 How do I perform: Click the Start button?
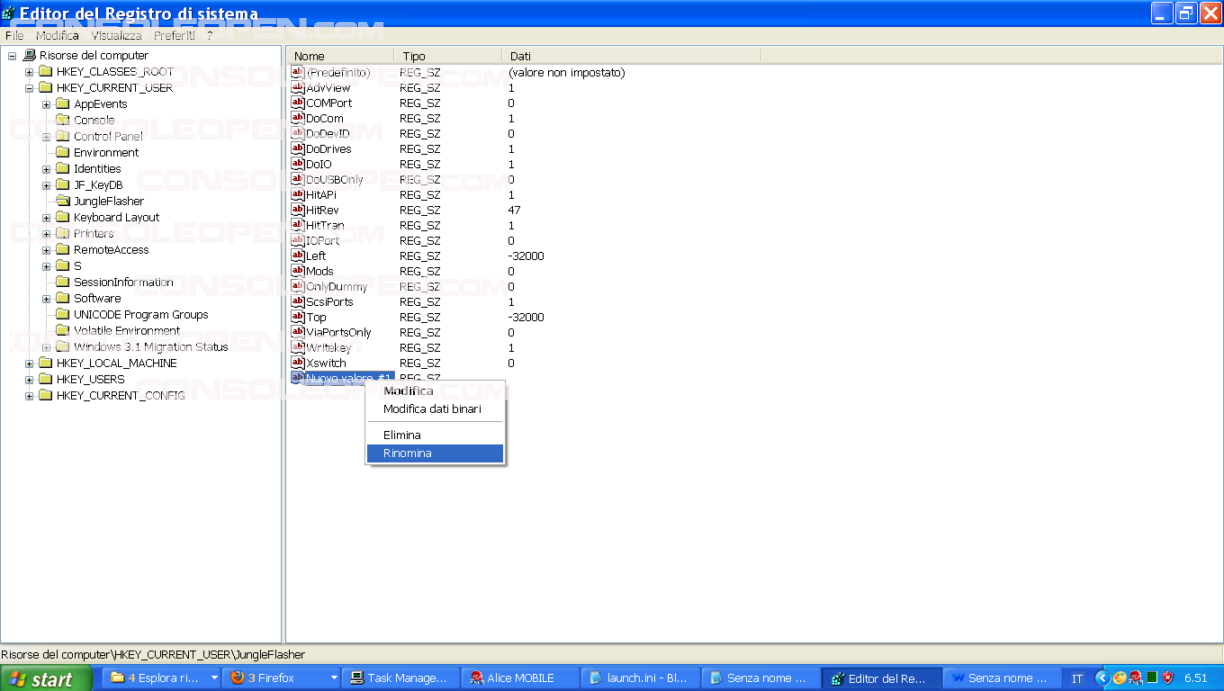(x=40, y=679)
